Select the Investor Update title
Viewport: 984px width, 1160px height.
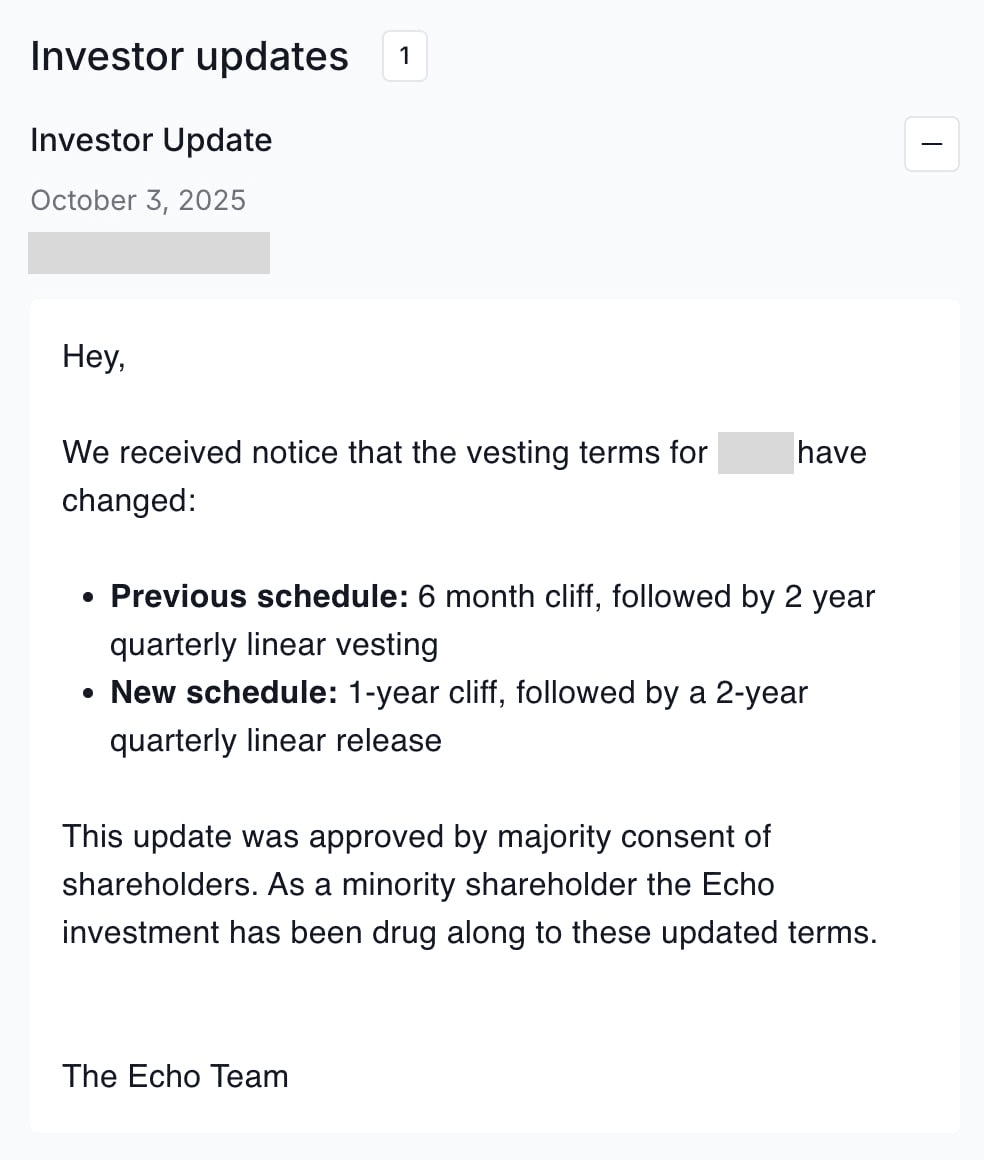[151, 140]
